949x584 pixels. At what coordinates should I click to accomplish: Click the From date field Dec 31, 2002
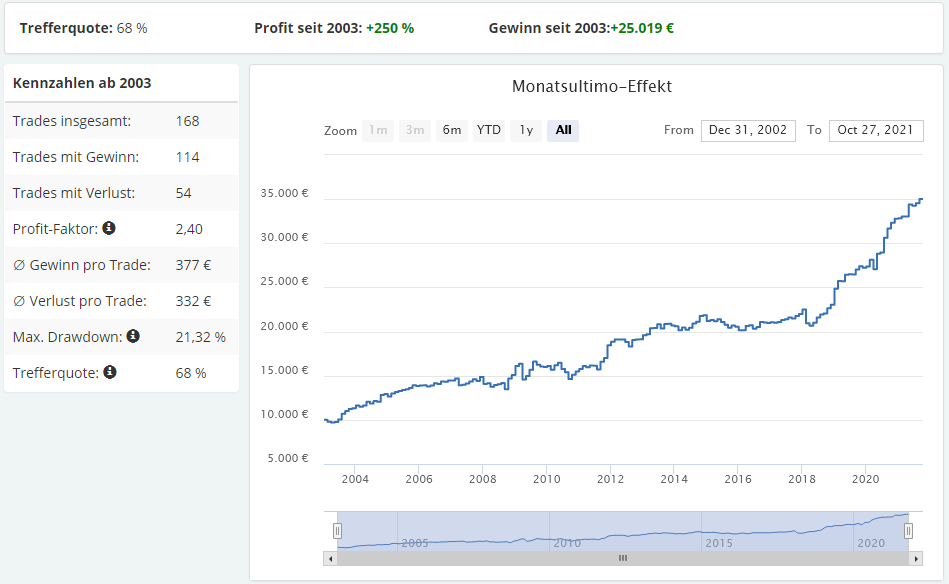(748, 130)
